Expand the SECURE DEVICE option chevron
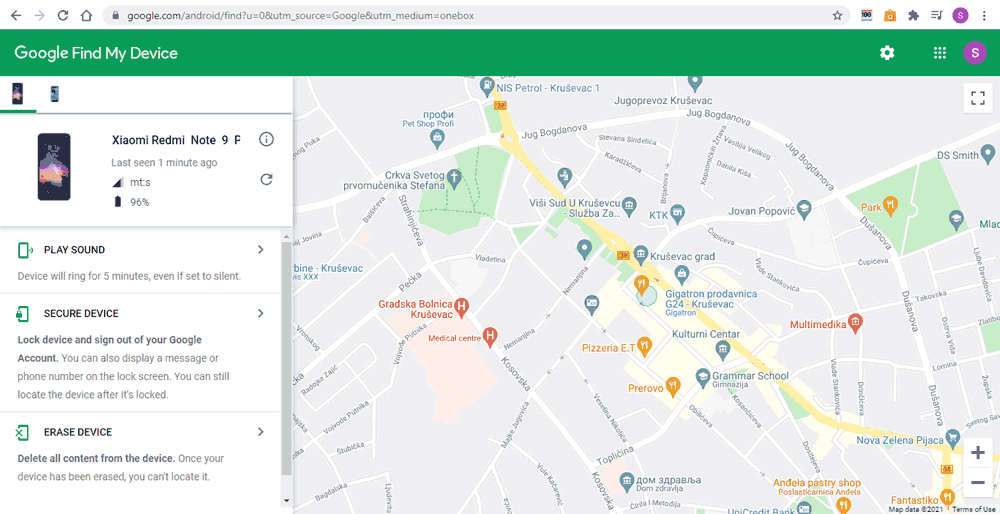 [260, 313]
